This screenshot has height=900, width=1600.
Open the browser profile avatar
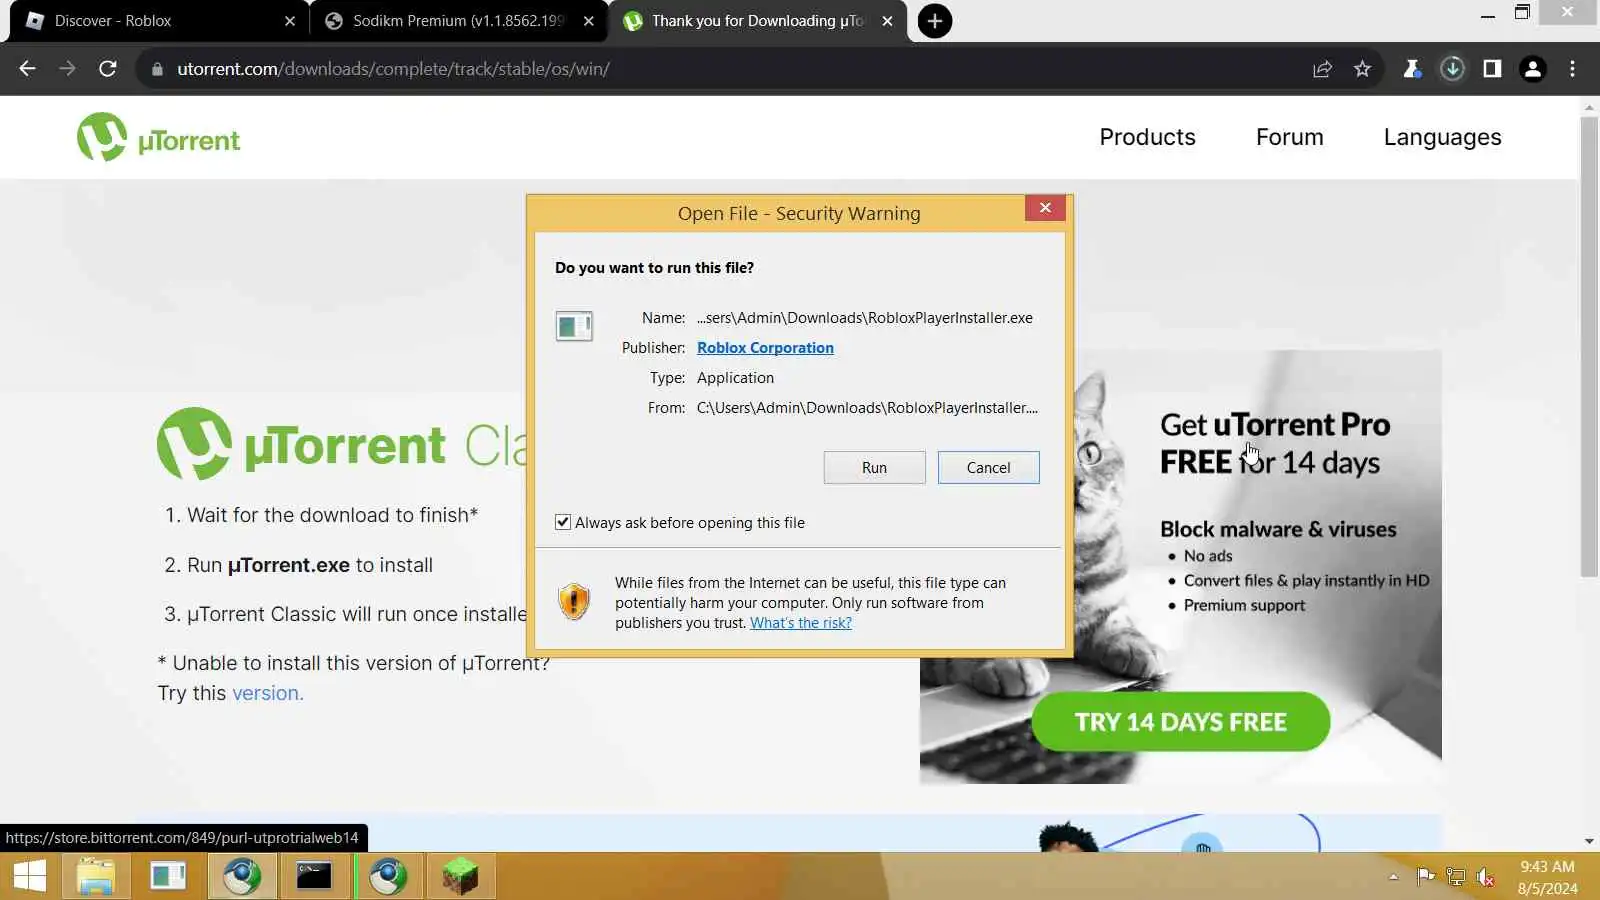coord(1532,69)
